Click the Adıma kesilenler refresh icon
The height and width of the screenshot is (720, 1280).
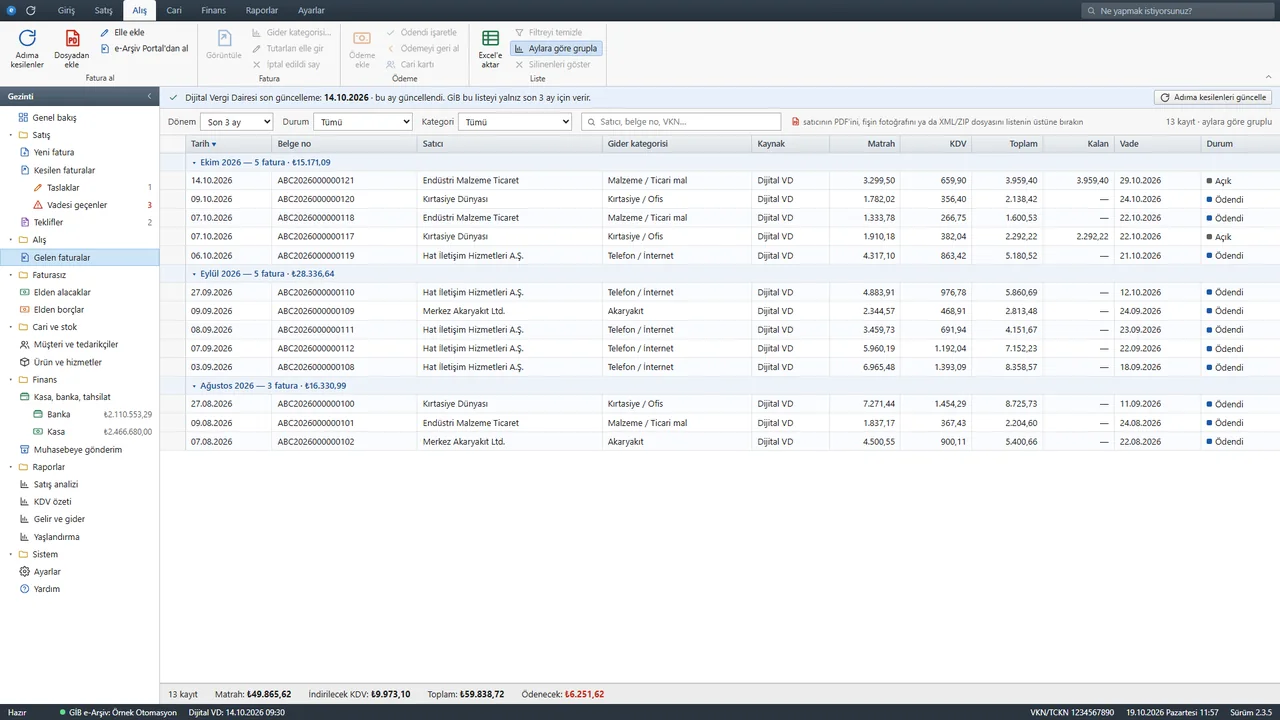(x=27, y=38)
